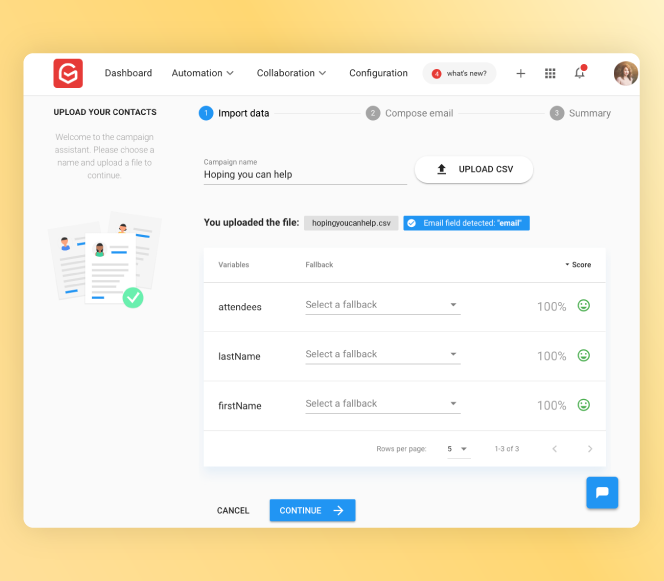
Task: Click the Variables column header
Action: pos(233,265)
